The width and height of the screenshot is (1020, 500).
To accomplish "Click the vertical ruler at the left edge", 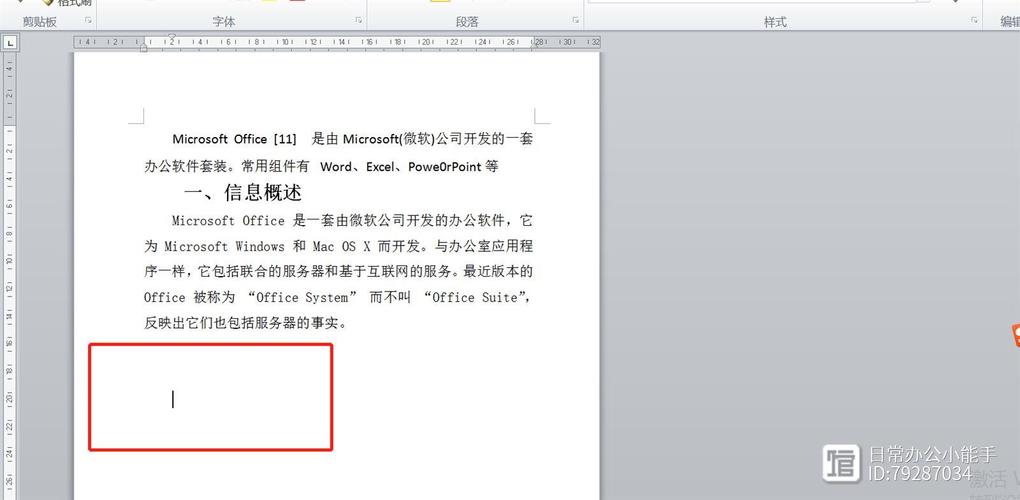I will 10,276.
